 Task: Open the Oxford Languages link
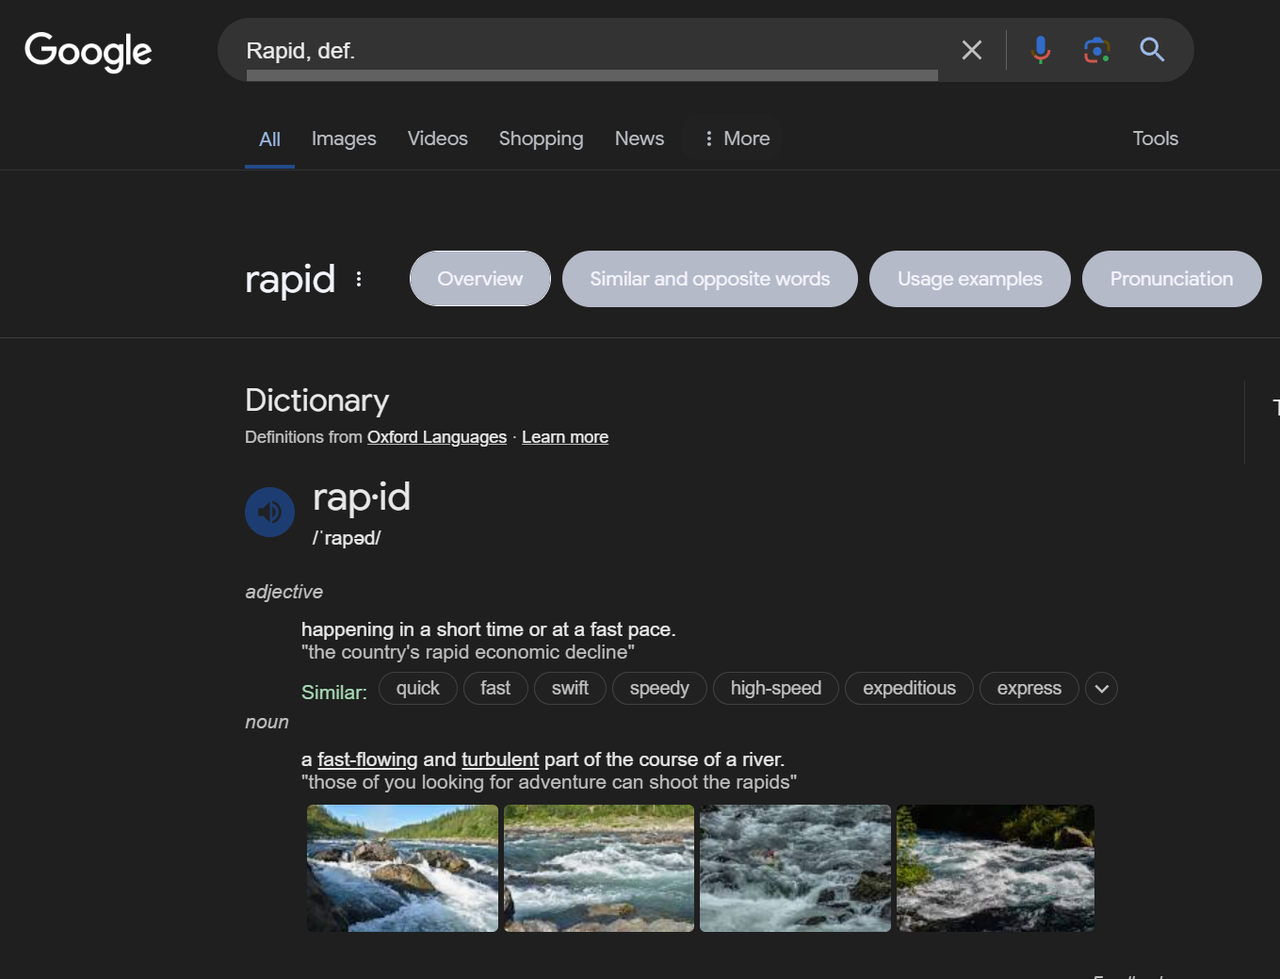pos(436,437)
